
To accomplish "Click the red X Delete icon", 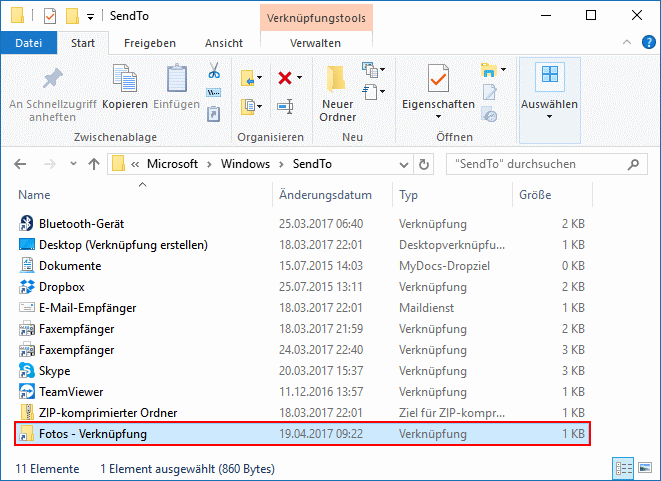I will (x=285, y=78).
